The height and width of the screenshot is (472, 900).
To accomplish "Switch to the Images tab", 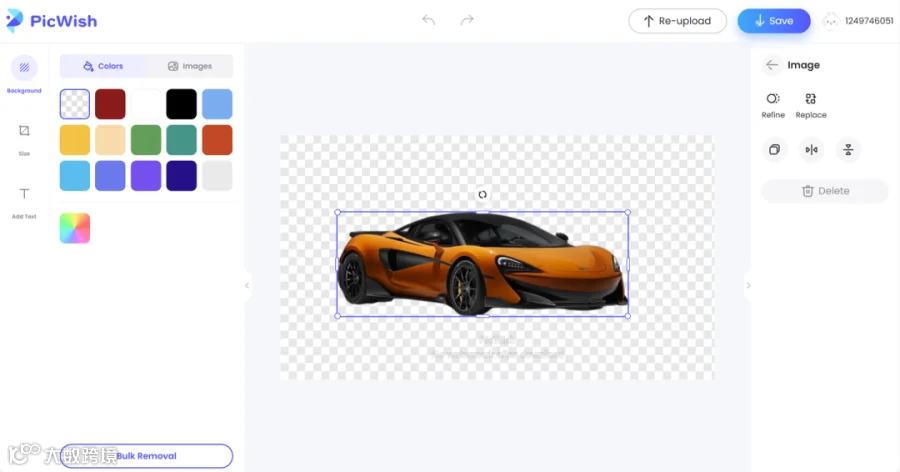I will (x=190, y=66).
